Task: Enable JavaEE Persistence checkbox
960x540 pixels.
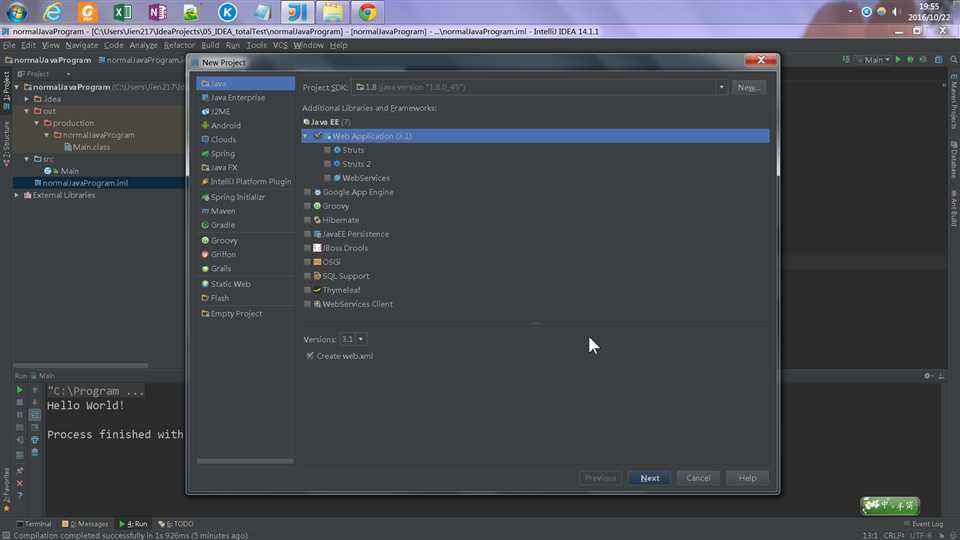Action: pos(307,234)
